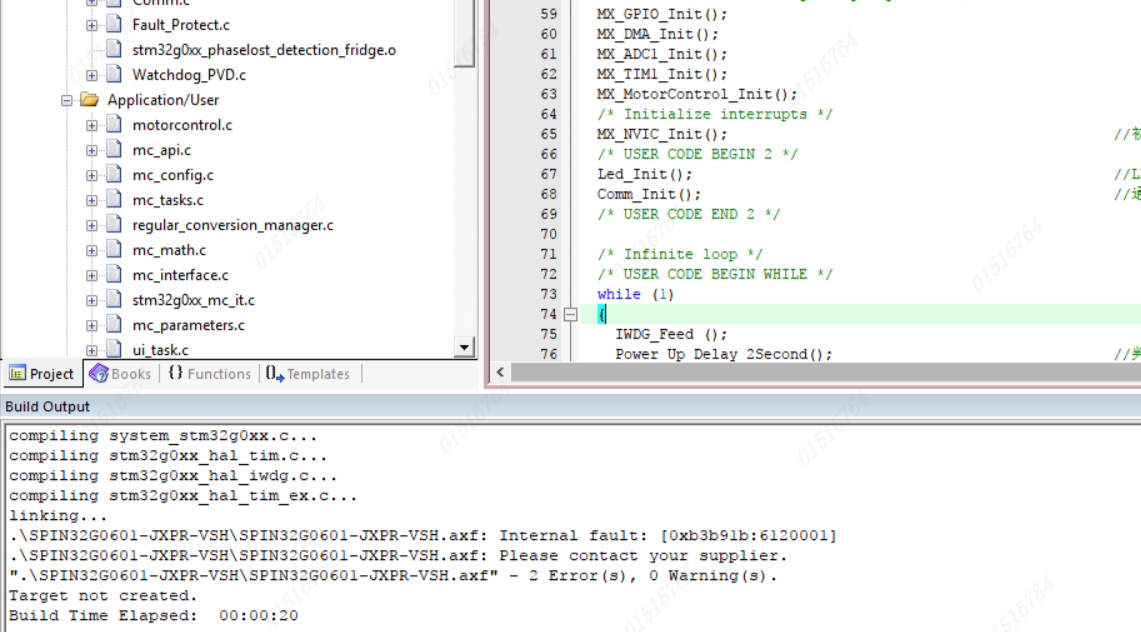Click the Watchdog_PVD.c file icon
This screenshot has width=1141, height=632.
(x=114, y=75)
